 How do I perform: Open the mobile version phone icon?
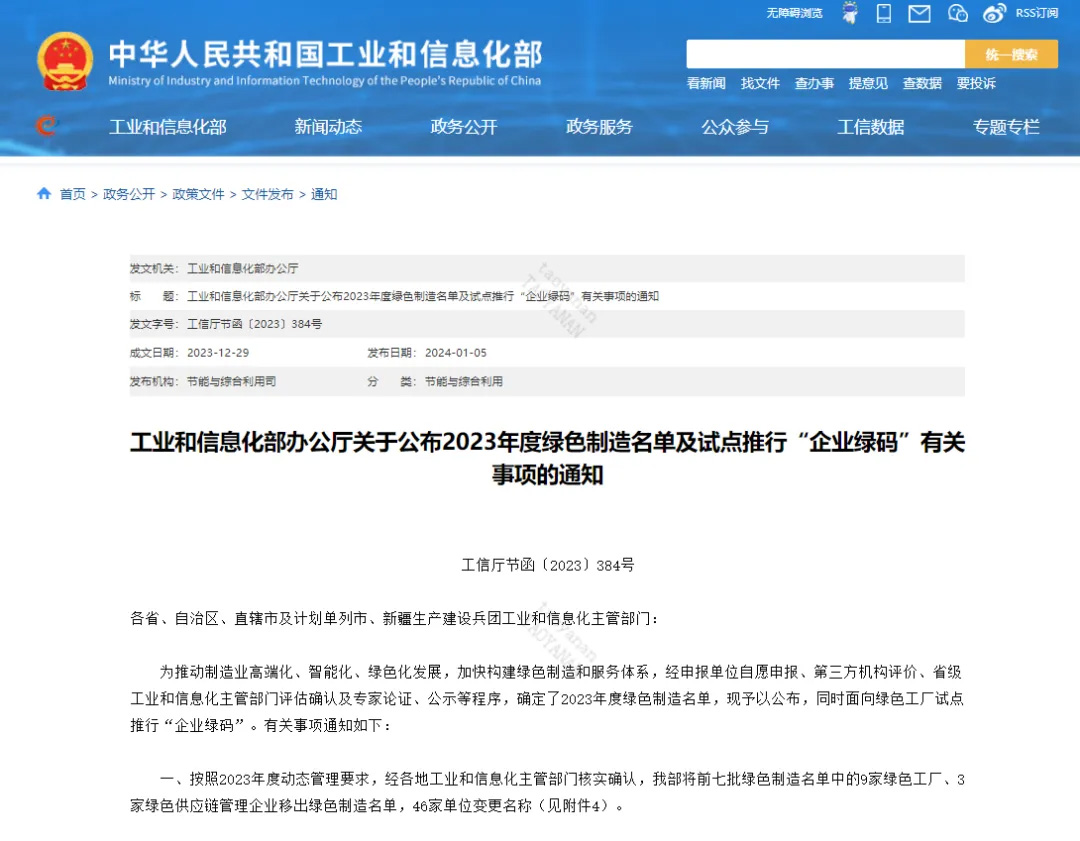coord(884,13)
